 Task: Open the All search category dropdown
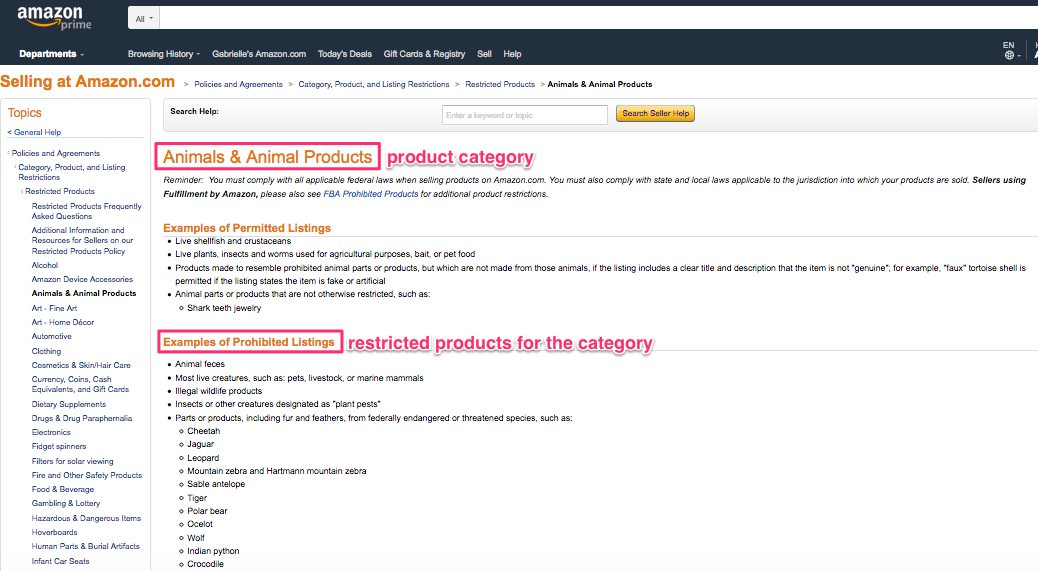(x=144, y=19)
